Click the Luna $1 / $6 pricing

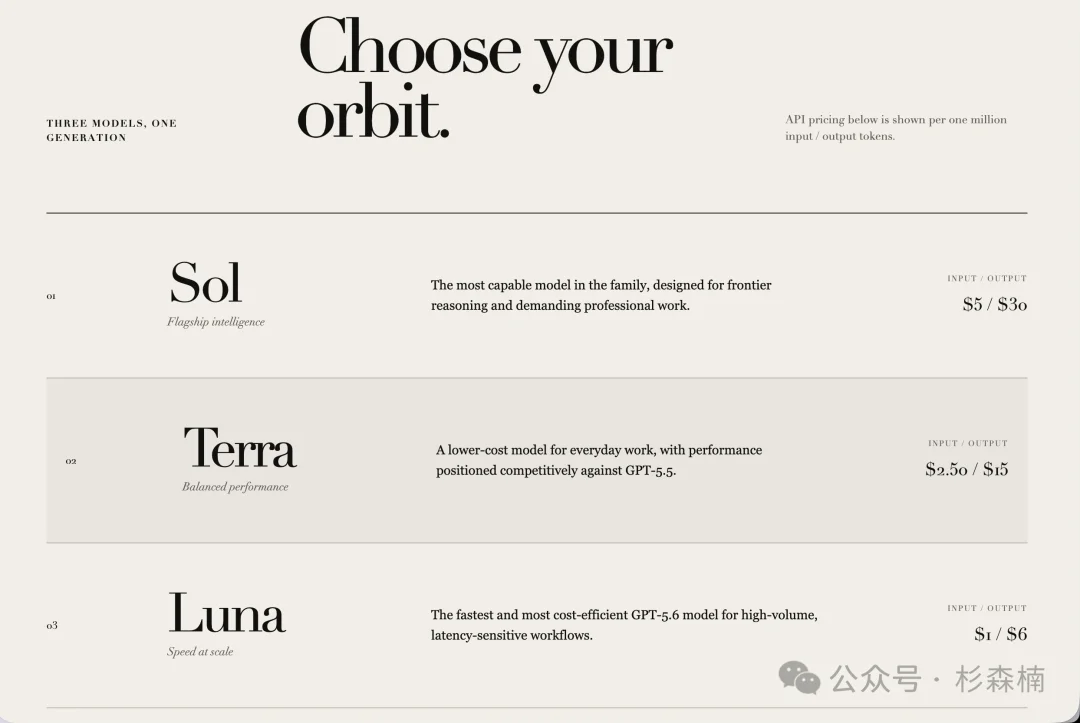point(1000,634)
